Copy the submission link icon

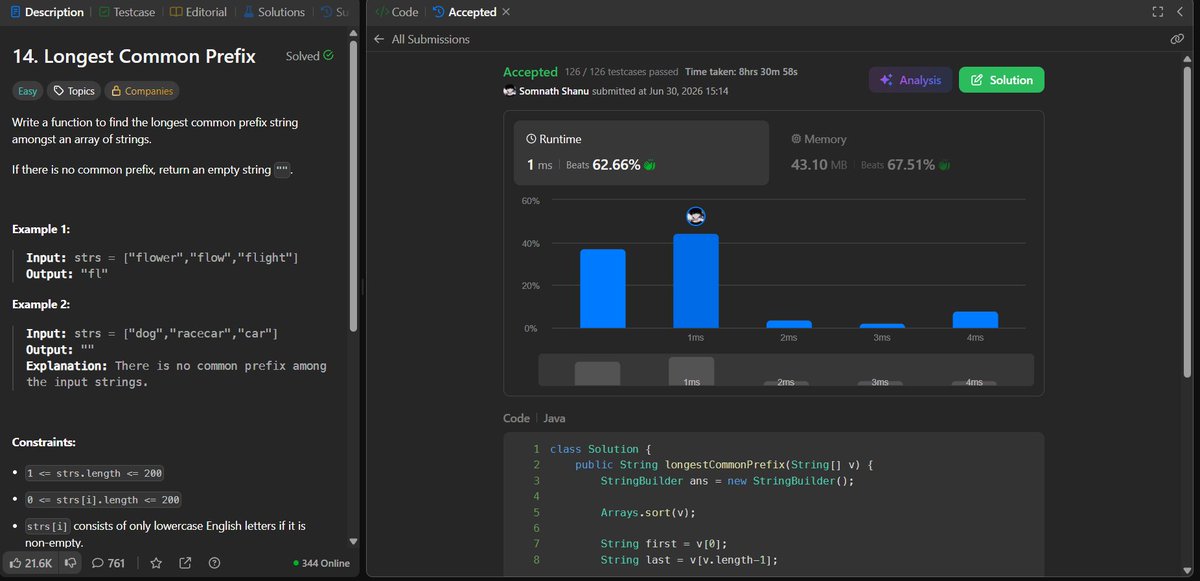[1177, 39]
